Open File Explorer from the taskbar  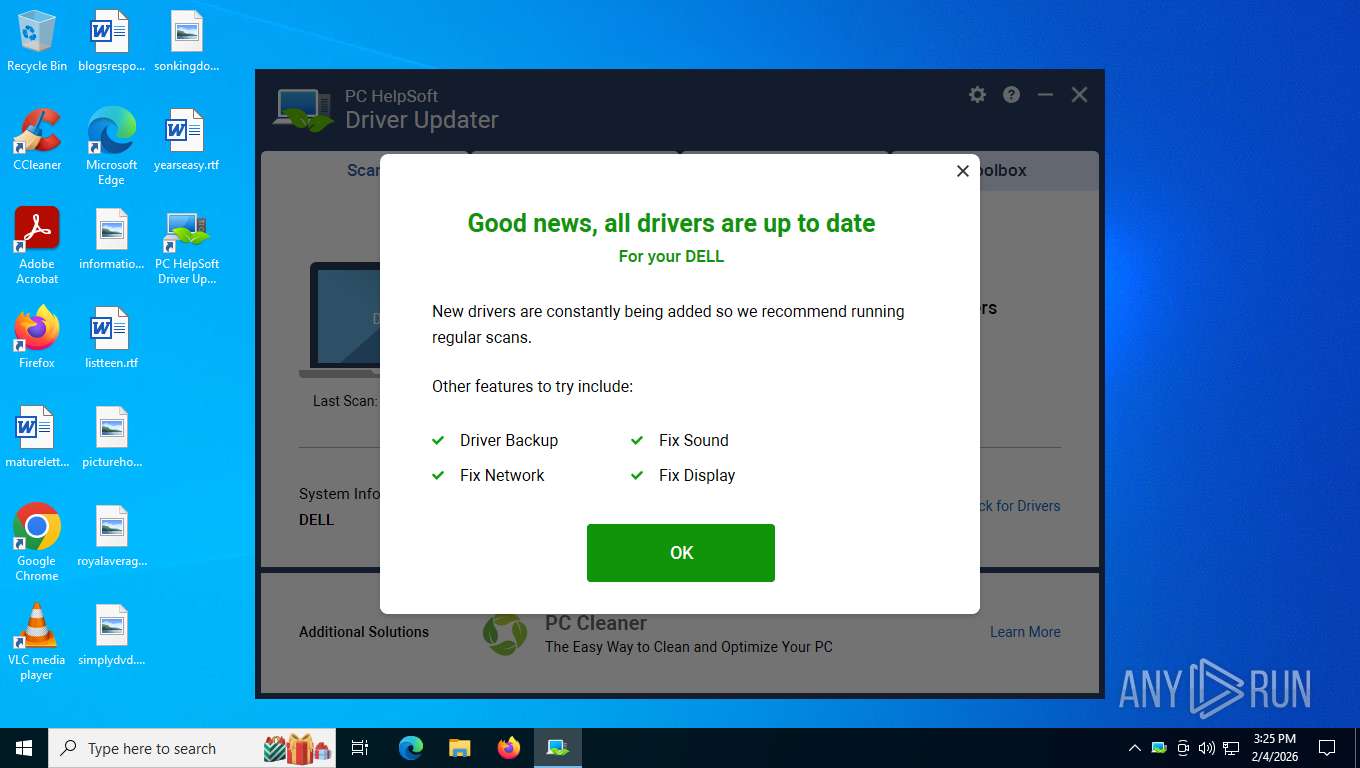459,748
